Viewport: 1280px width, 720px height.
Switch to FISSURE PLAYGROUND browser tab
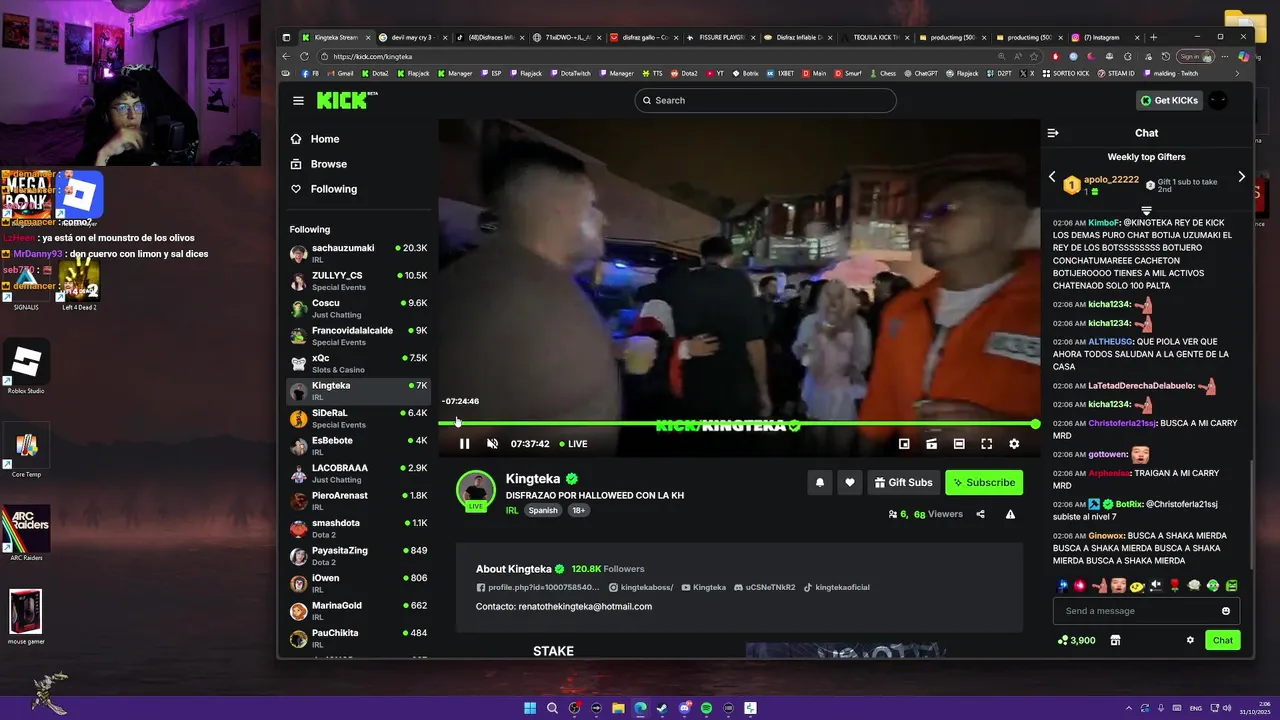720,37
